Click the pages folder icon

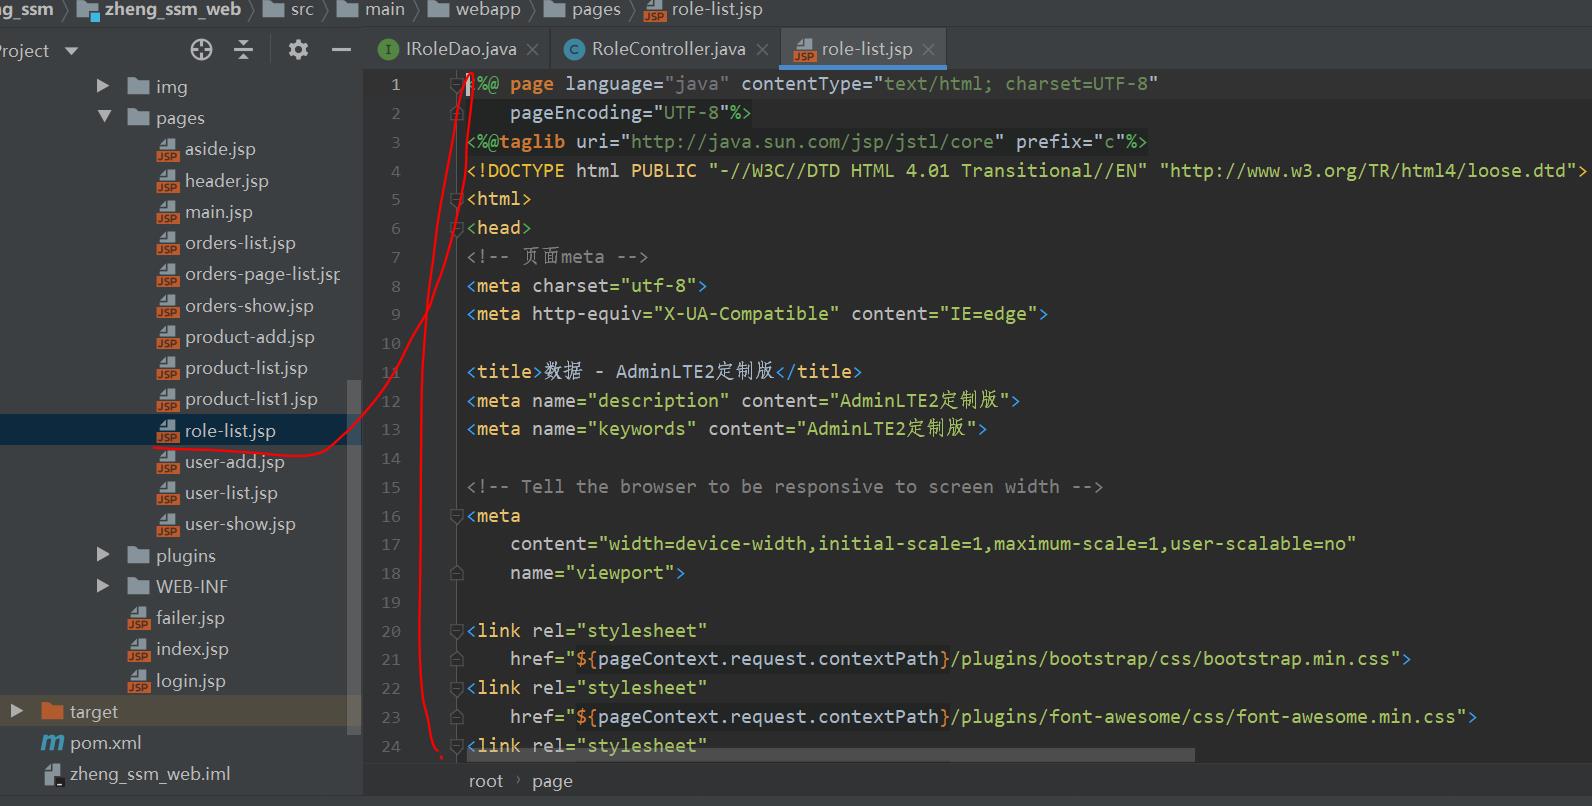tap(139, 117)
